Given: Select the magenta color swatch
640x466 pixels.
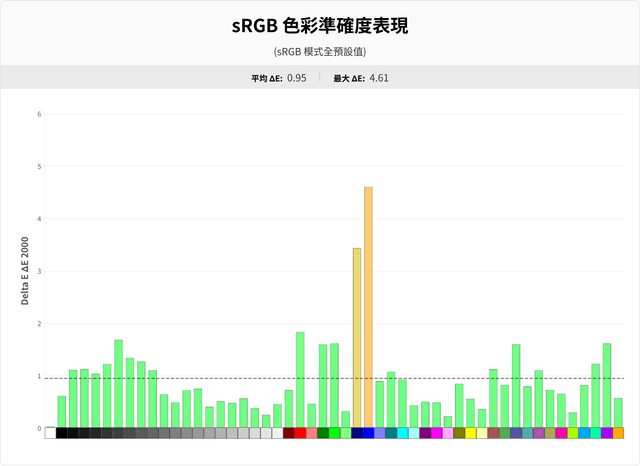Looking at the screenshot, I should tap(436, 433).
